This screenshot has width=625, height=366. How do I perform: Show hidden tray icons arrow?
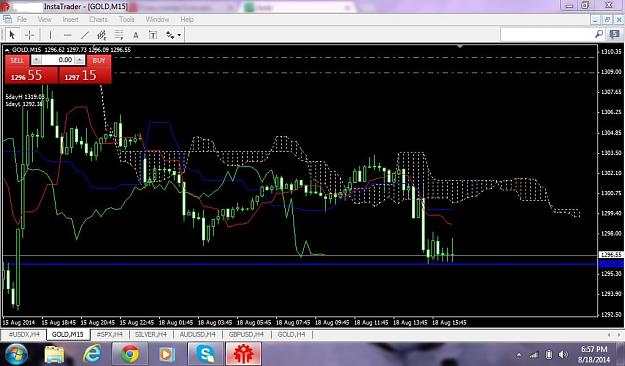pos(519,354)
